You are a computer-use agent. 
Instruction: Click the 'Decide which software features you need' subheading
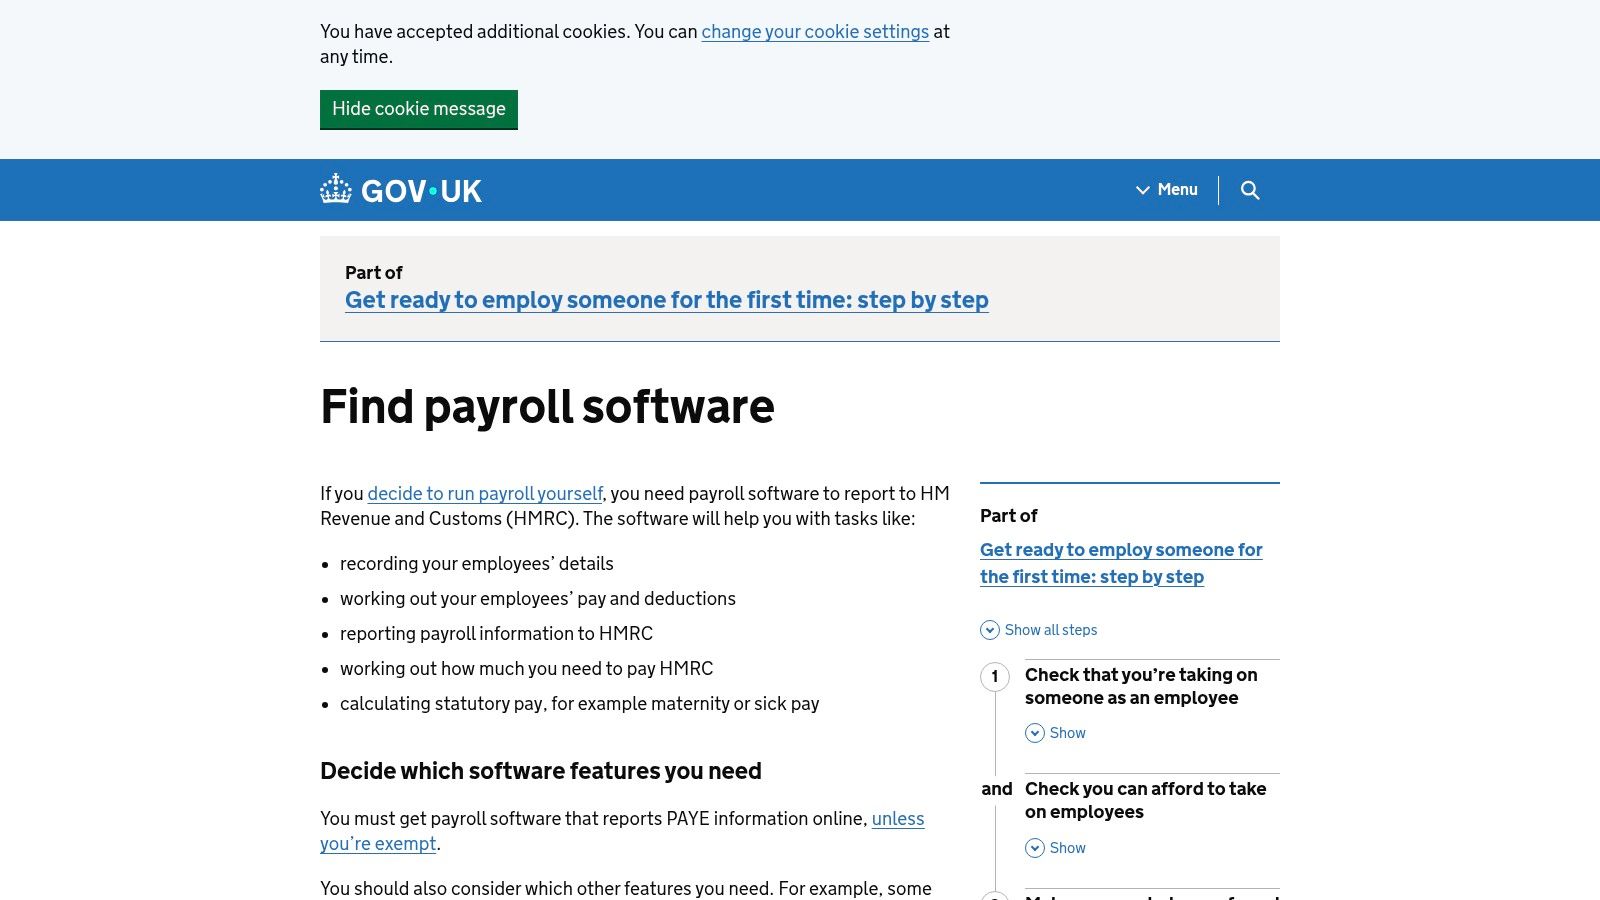tap(540, 771)
